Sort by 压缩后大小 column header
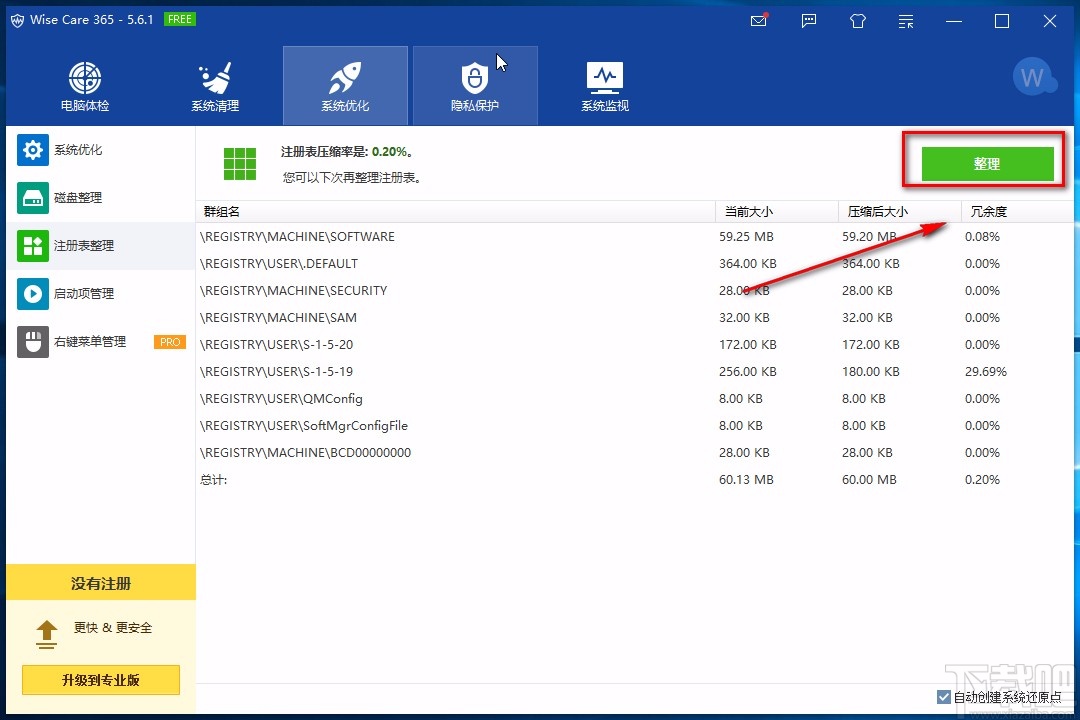Viewport: 1080px width, 720px height. 900,212
